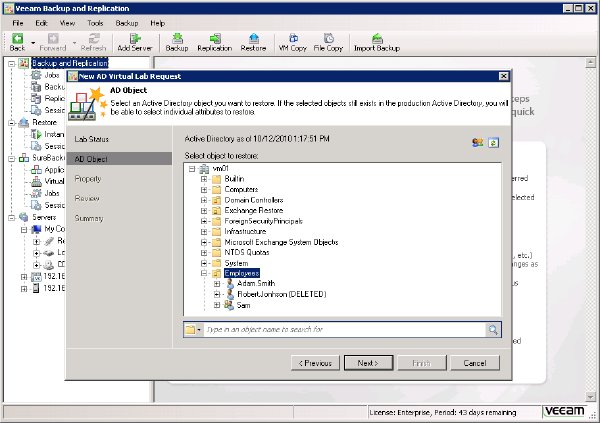Open the Back button dropdown arrow

coord(33,43)
